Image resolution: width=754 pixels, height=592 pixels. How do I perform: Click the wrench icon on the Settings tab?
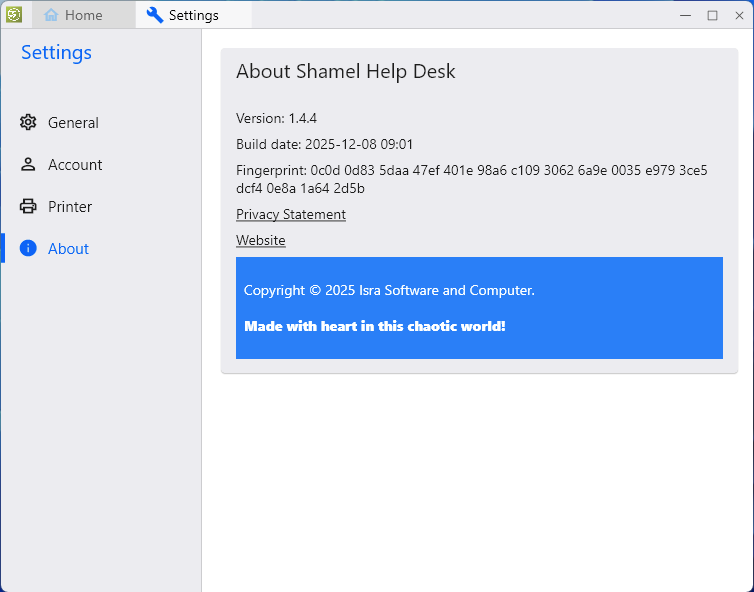click(x=154, y=15)
